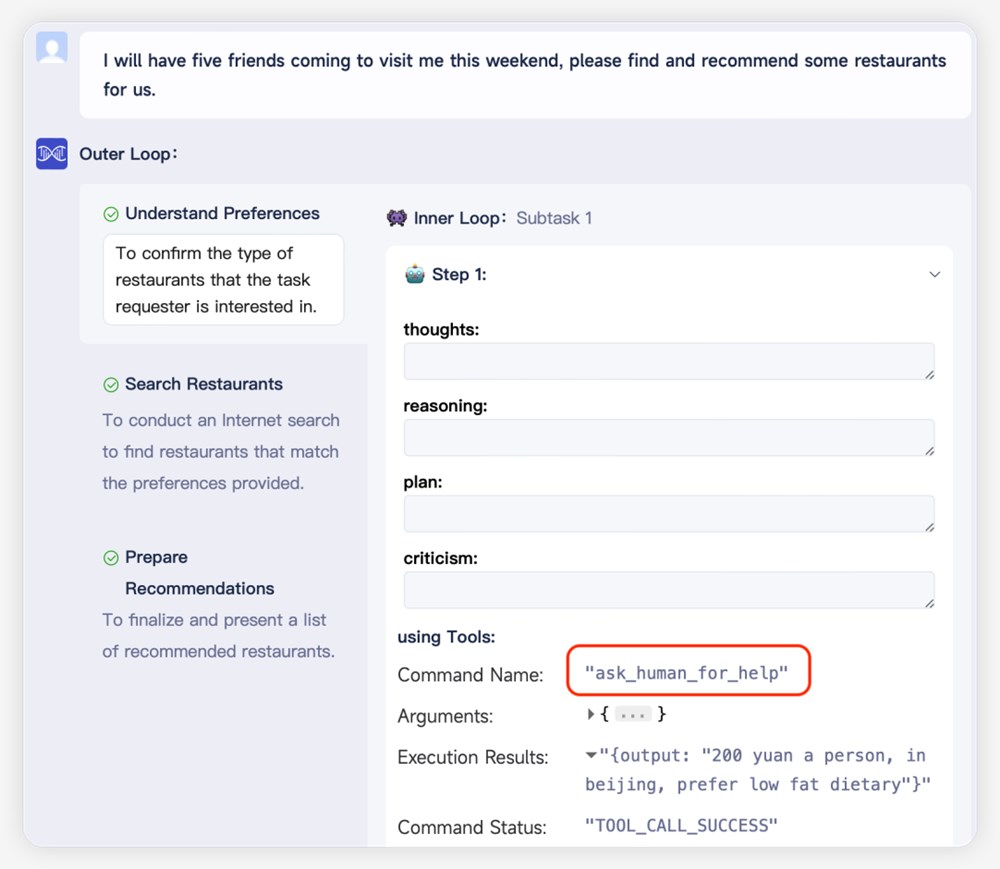
Task: Click the Inner Loop: label
Action: pos(460,218)
